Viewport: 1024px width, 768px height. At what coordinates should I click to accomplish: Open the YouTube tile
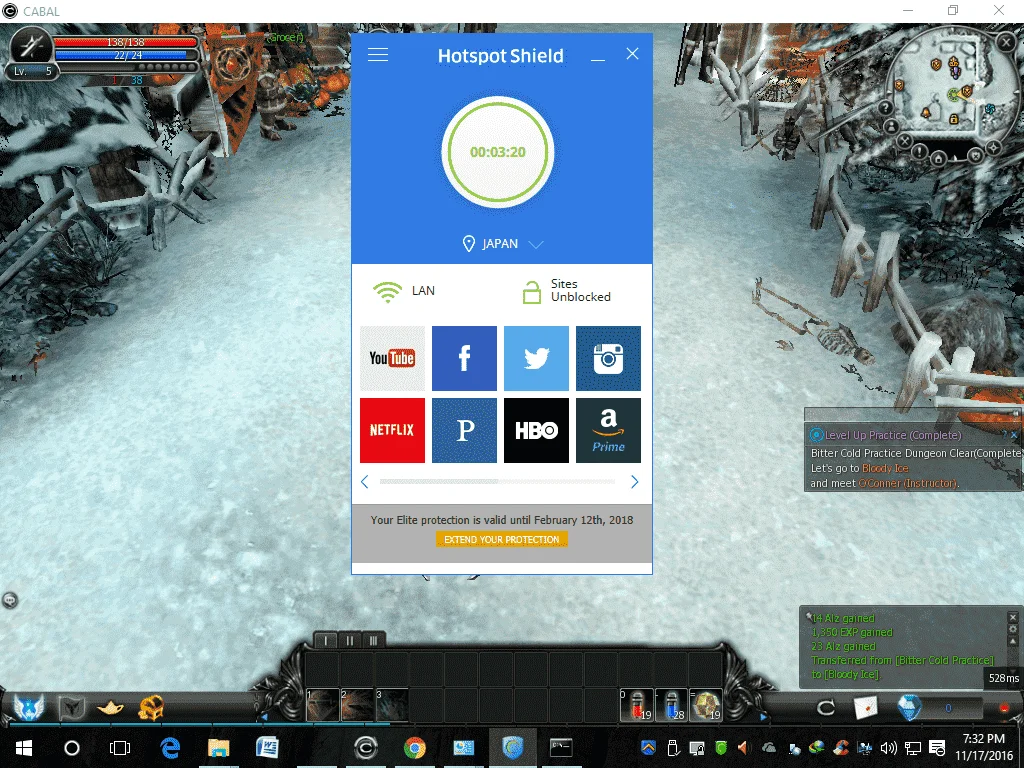(x=392, y=358)
